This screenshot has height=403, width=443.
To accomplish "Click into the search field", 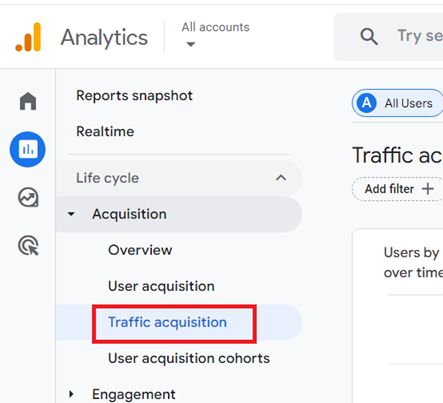I will 388,37.
